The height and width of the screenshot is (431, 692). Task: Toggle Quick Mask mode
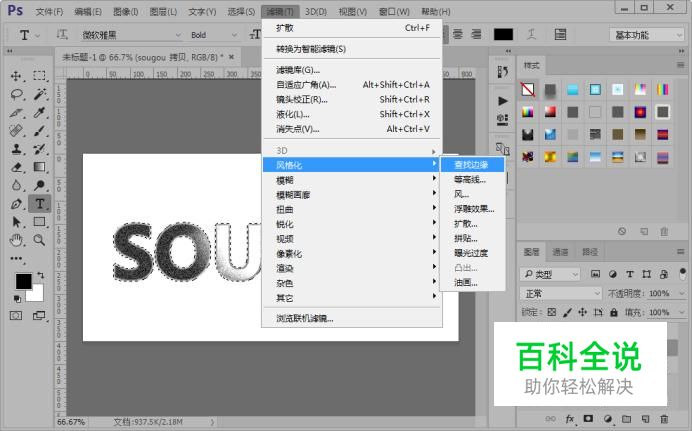[x=16, y=315]
